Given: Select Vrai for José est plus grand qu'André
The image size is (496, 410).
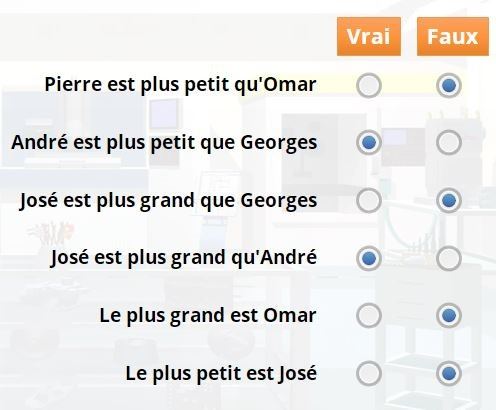Looking at the screenshot, I should [369, 258].
